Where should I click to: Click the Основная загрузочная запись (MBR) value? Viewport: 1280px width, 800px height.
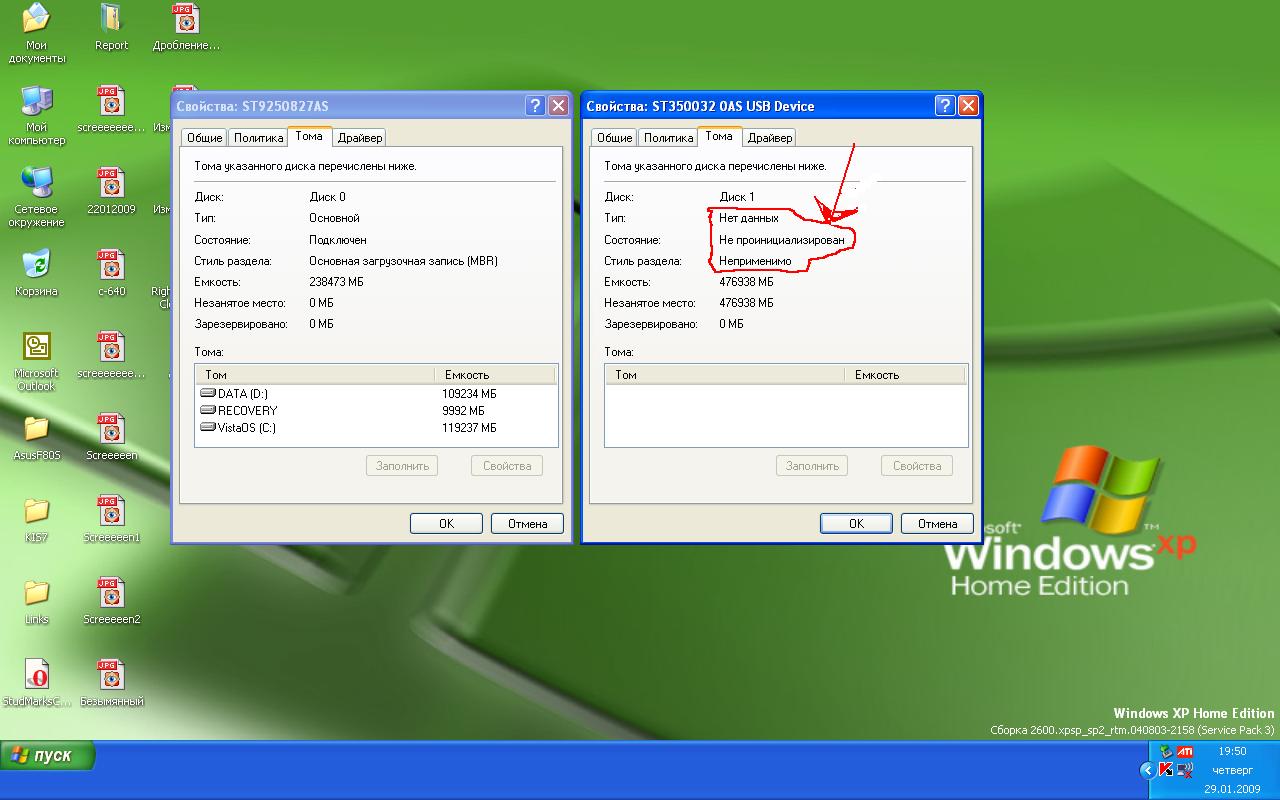pyautogui.click(x=403, y=261)
